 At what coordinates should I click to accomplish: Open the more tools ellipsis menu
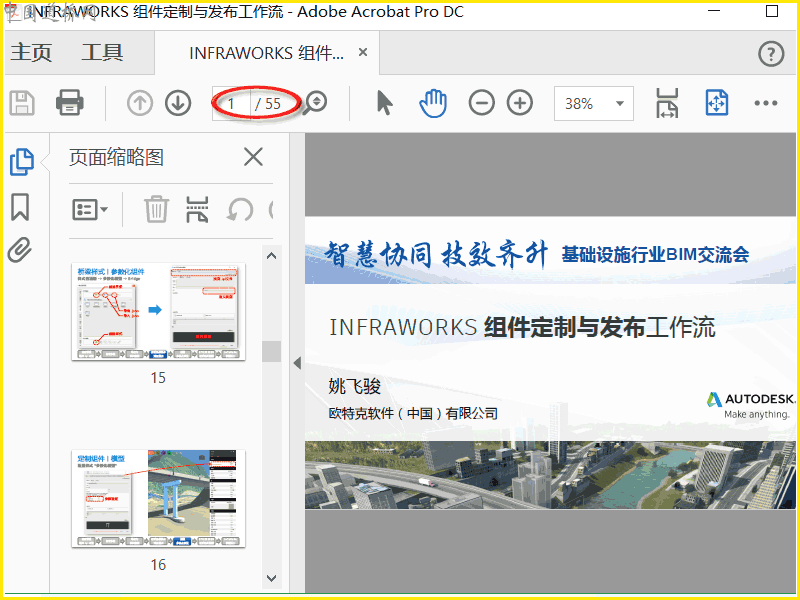coord(766,103)
